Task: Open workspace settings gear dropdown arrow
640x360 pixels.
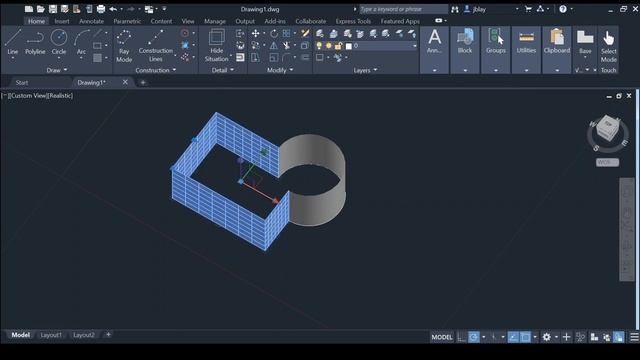Action: (x=556, y=337)
